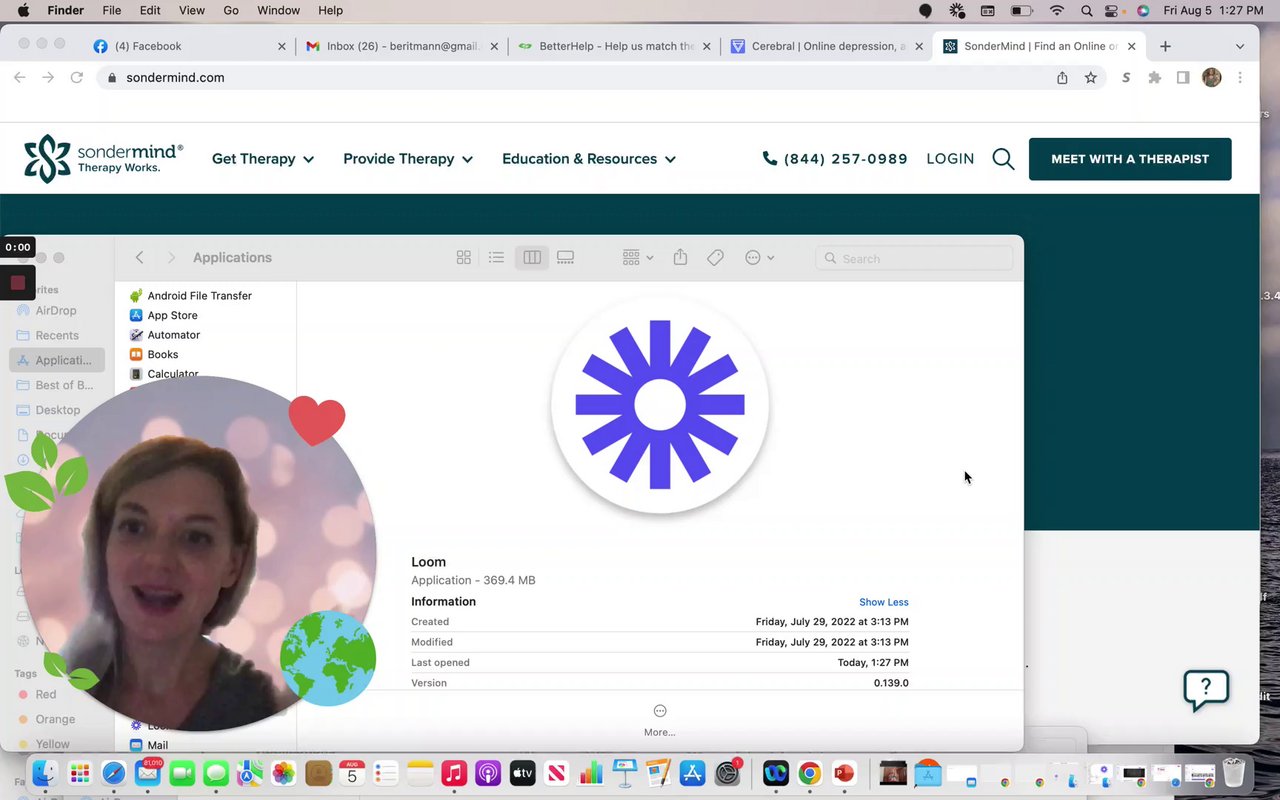The image size is (1280, 800).
Task: Open the Chrome profile avatar
Action: 1212,78
